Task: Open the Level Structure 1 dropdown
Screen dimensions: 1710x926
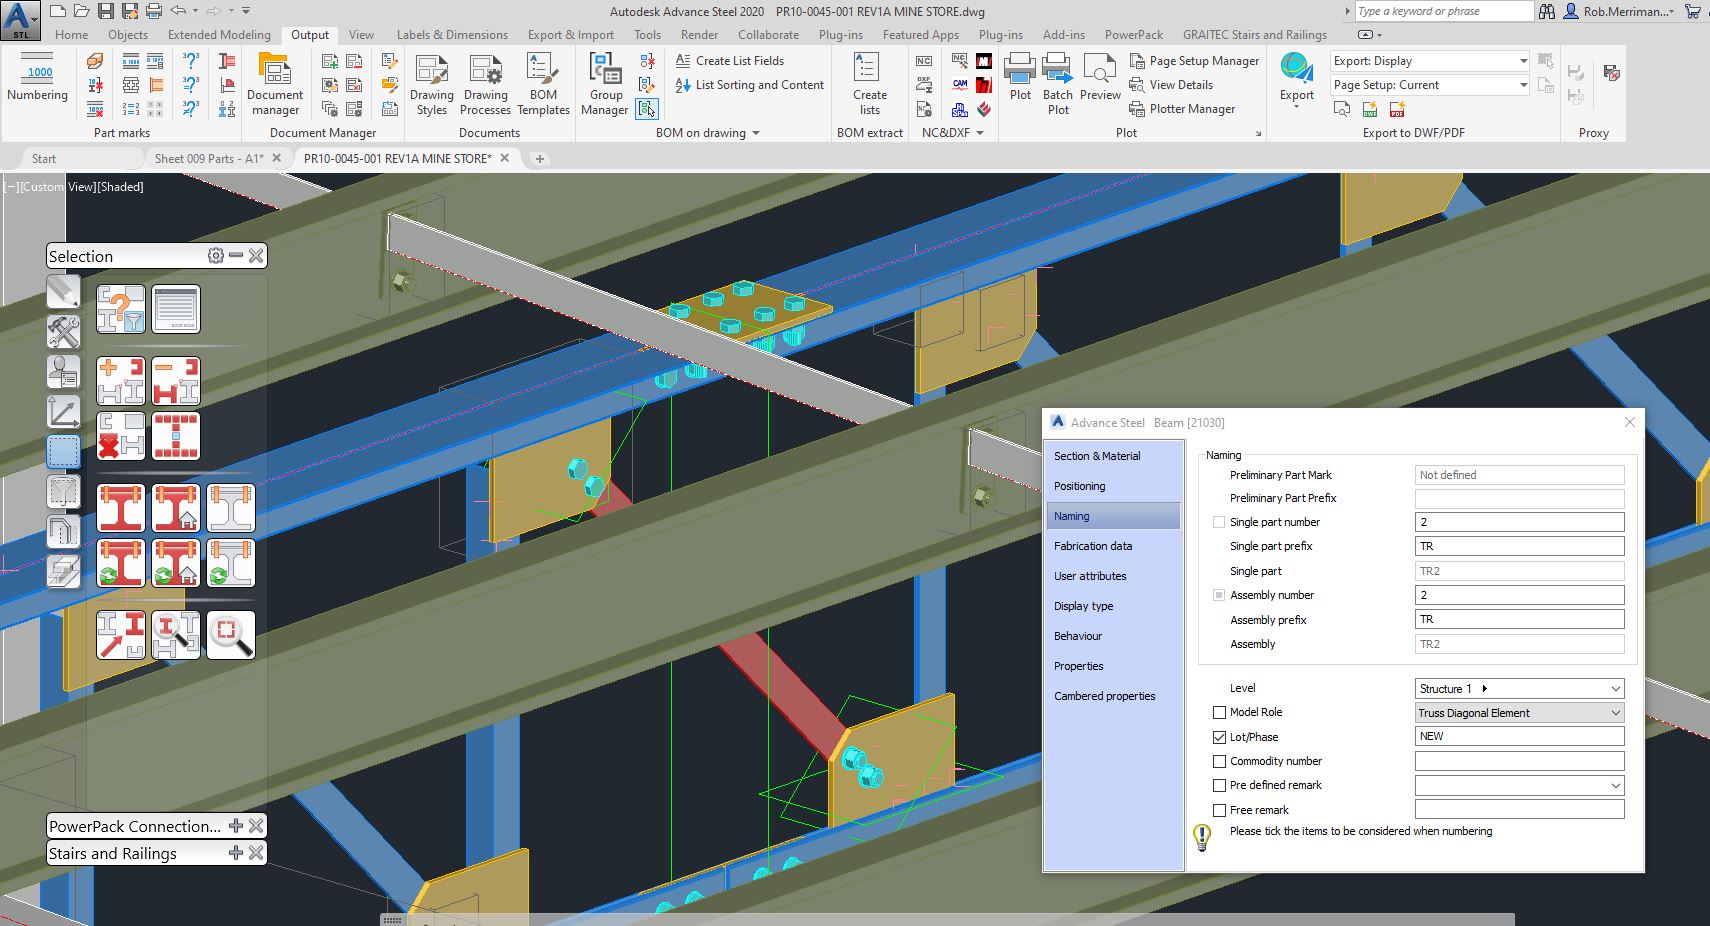Action: click(1519, 689)
